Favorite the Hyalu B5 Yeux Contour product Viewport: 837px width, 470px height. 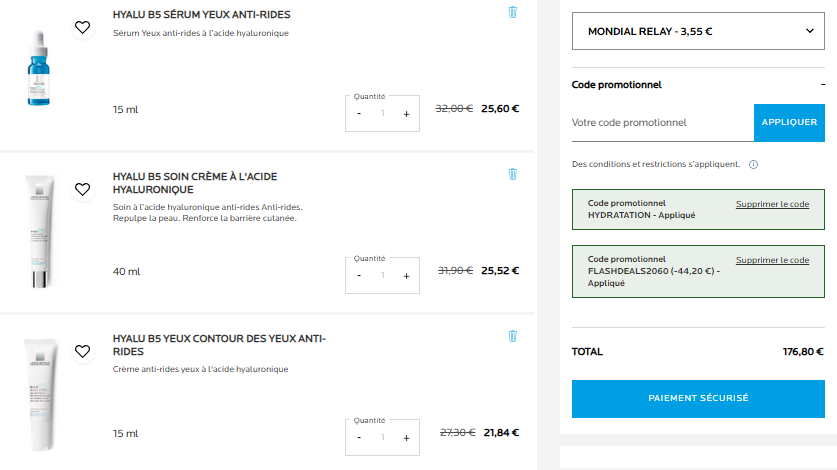[x=83, y=351]
